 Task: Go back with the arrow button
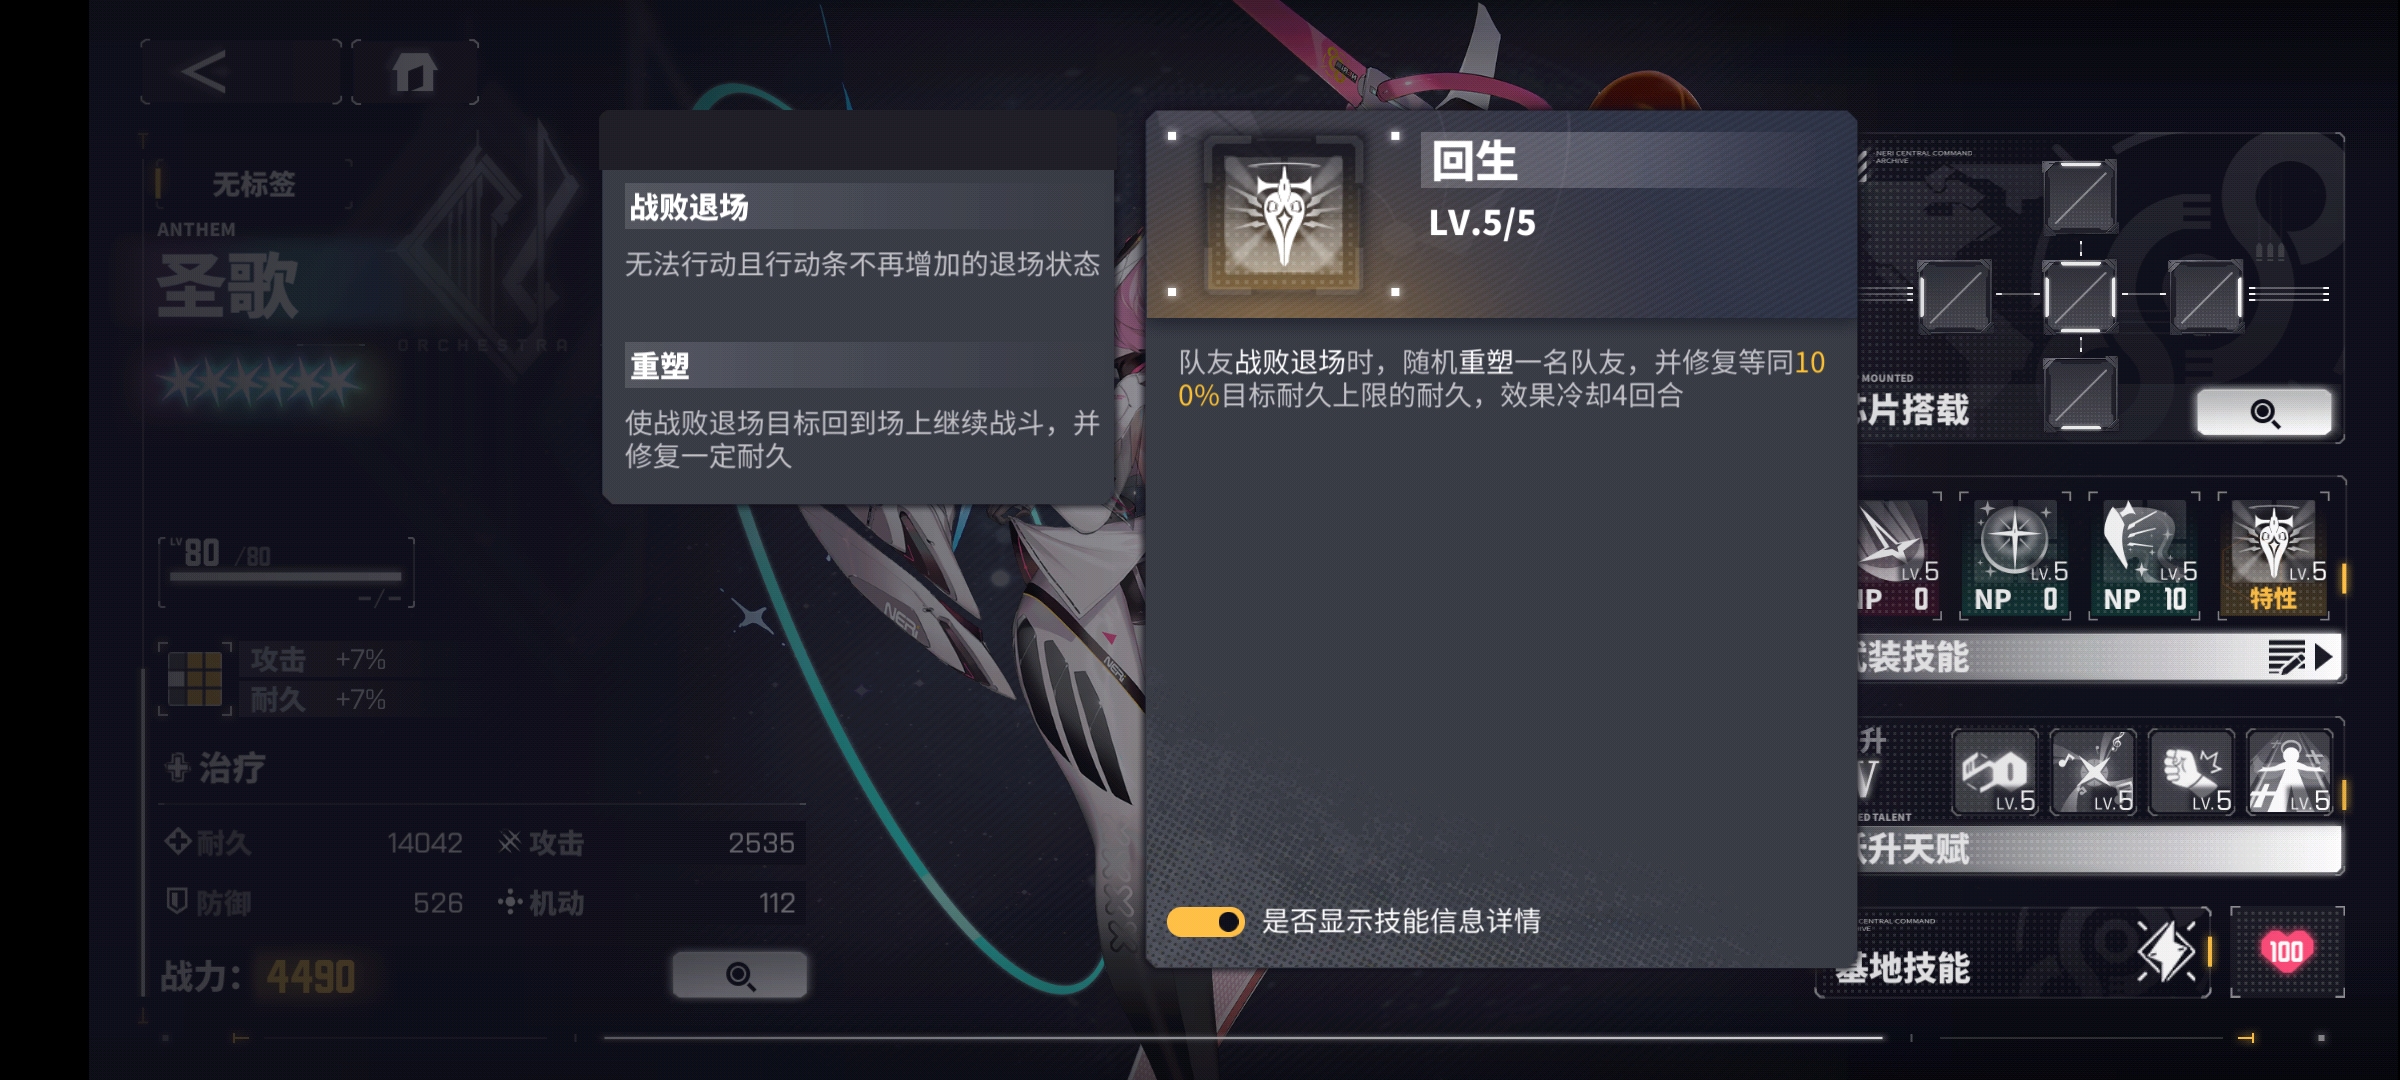click(x=241, y=72)
